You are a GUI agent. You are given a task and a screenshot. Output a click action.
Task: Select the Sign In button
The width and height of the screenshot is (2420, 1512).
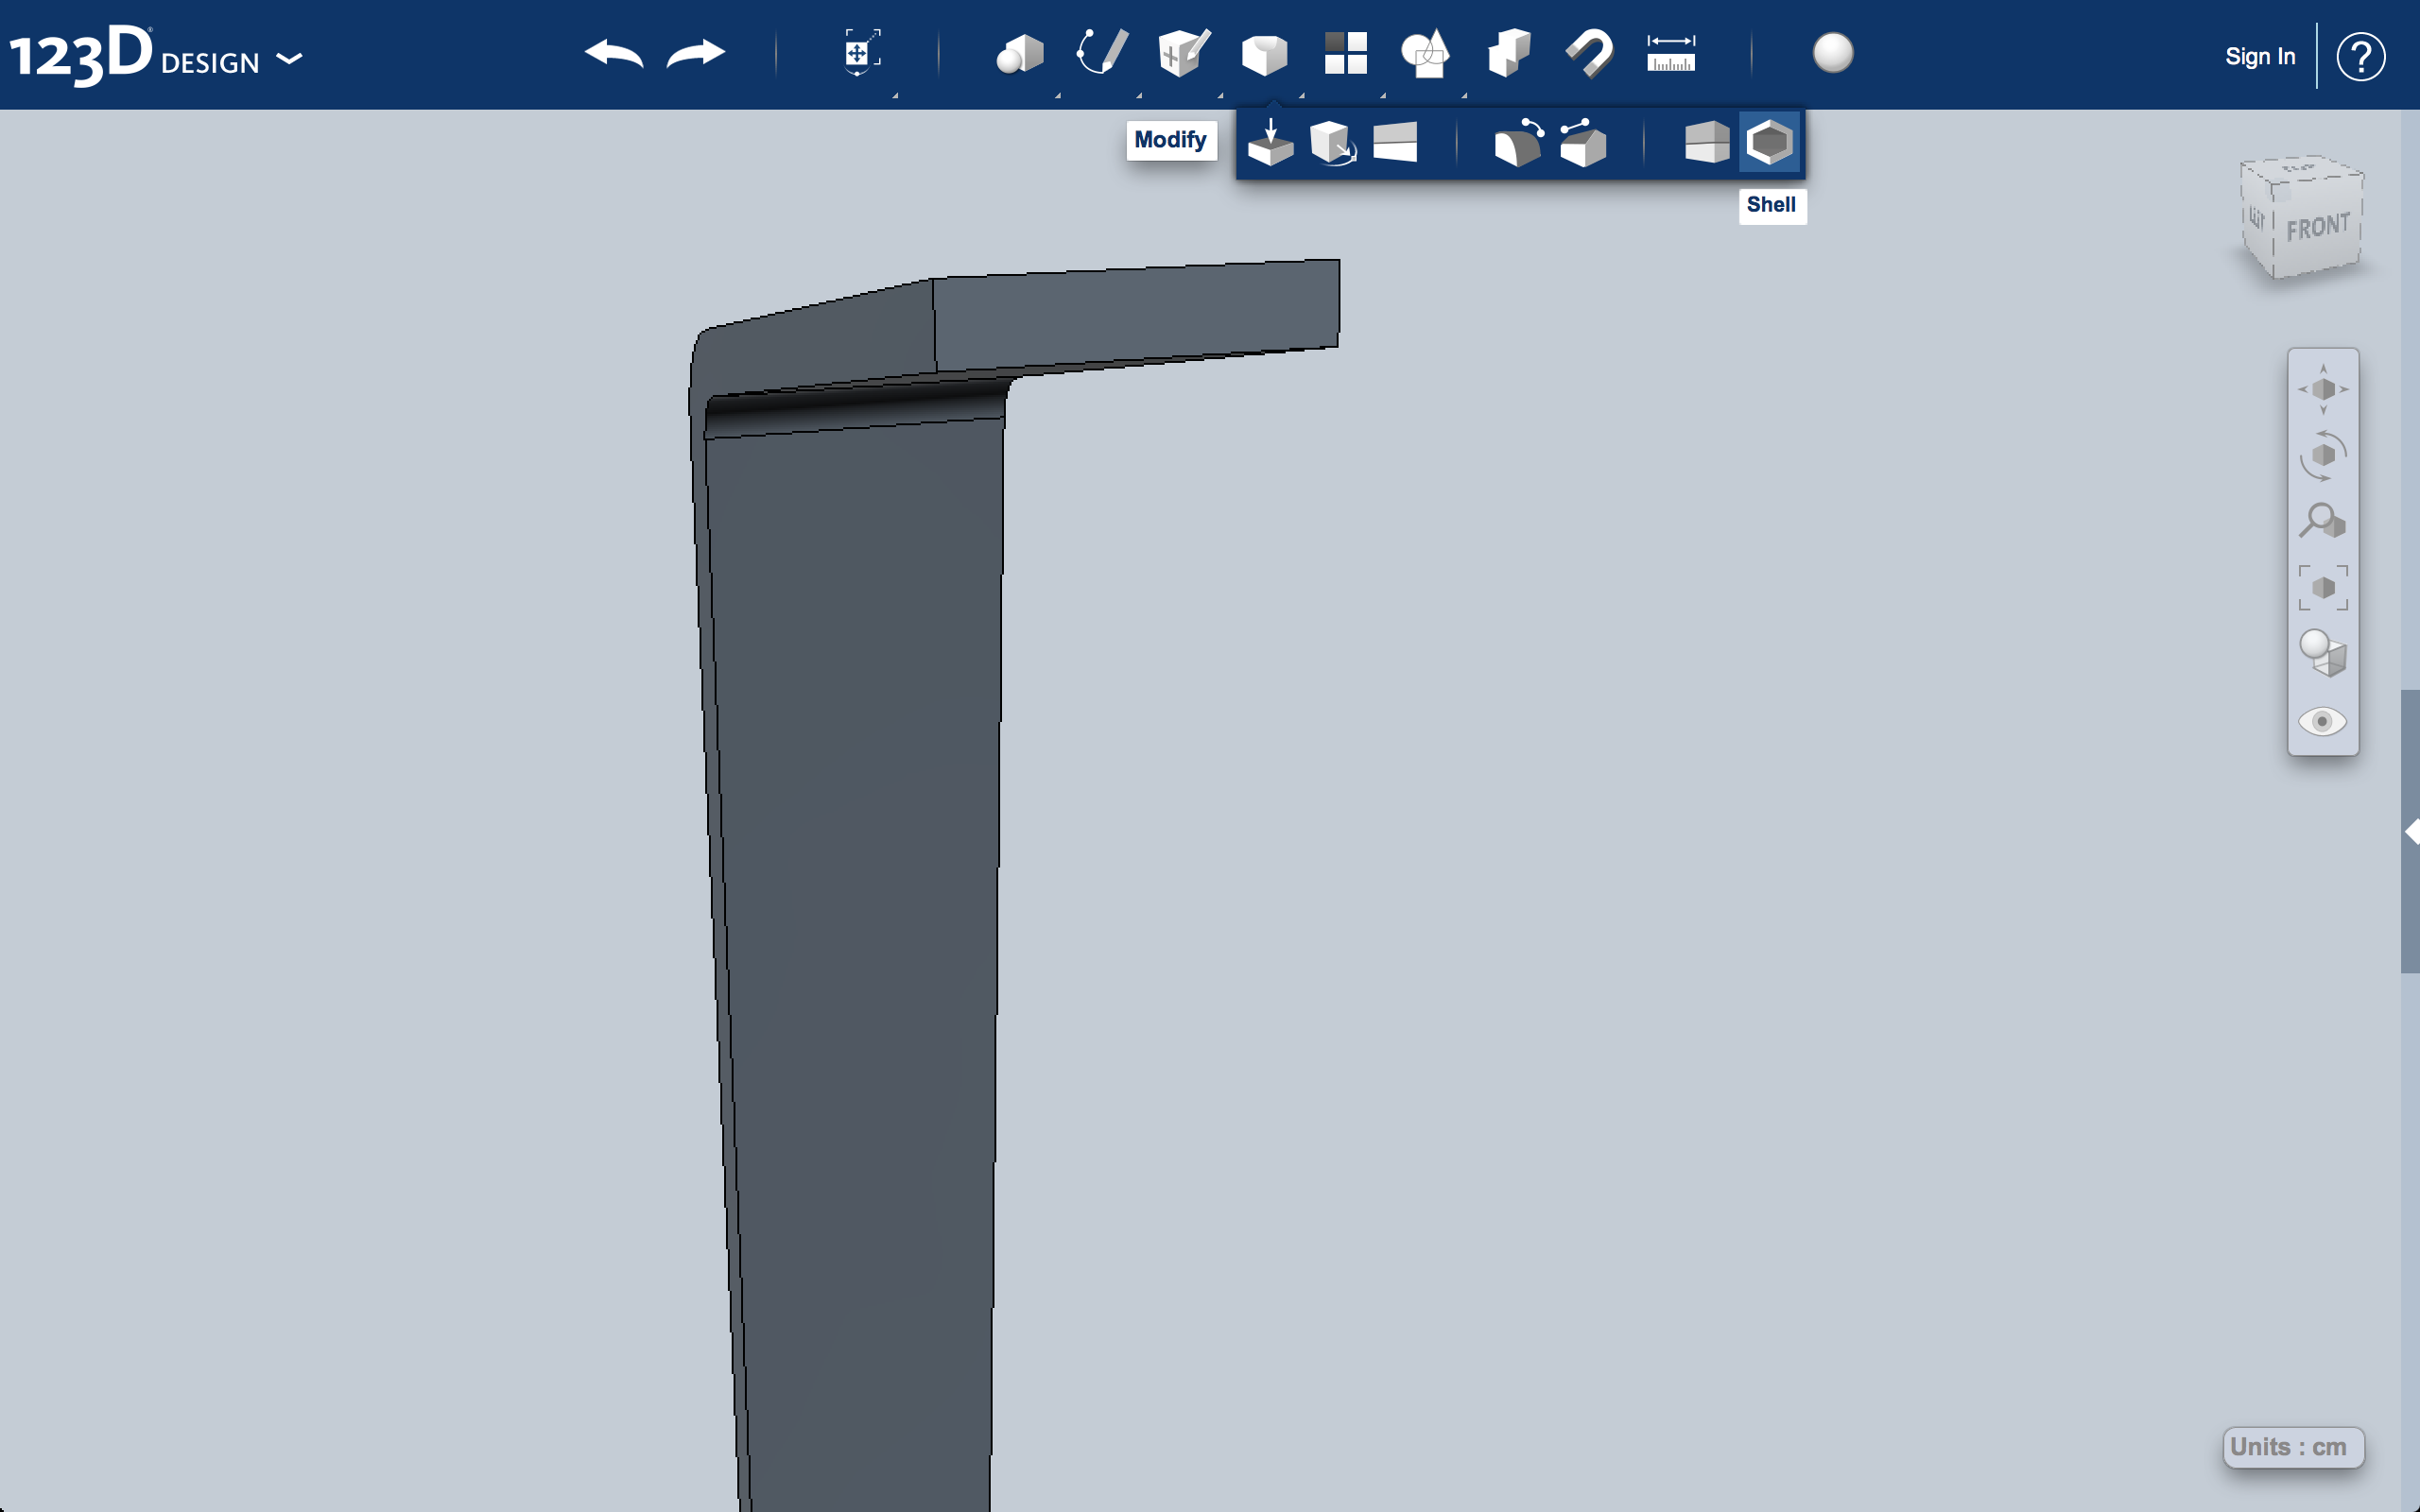click(x=2259, y=56)
